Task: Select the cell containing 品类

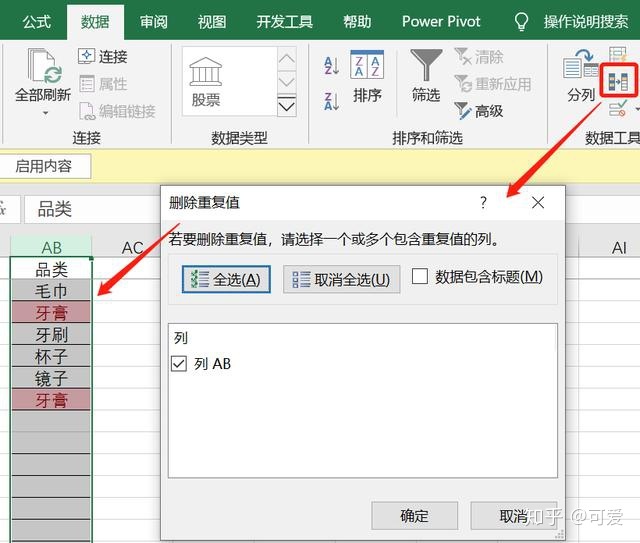Action: [51, 269]
